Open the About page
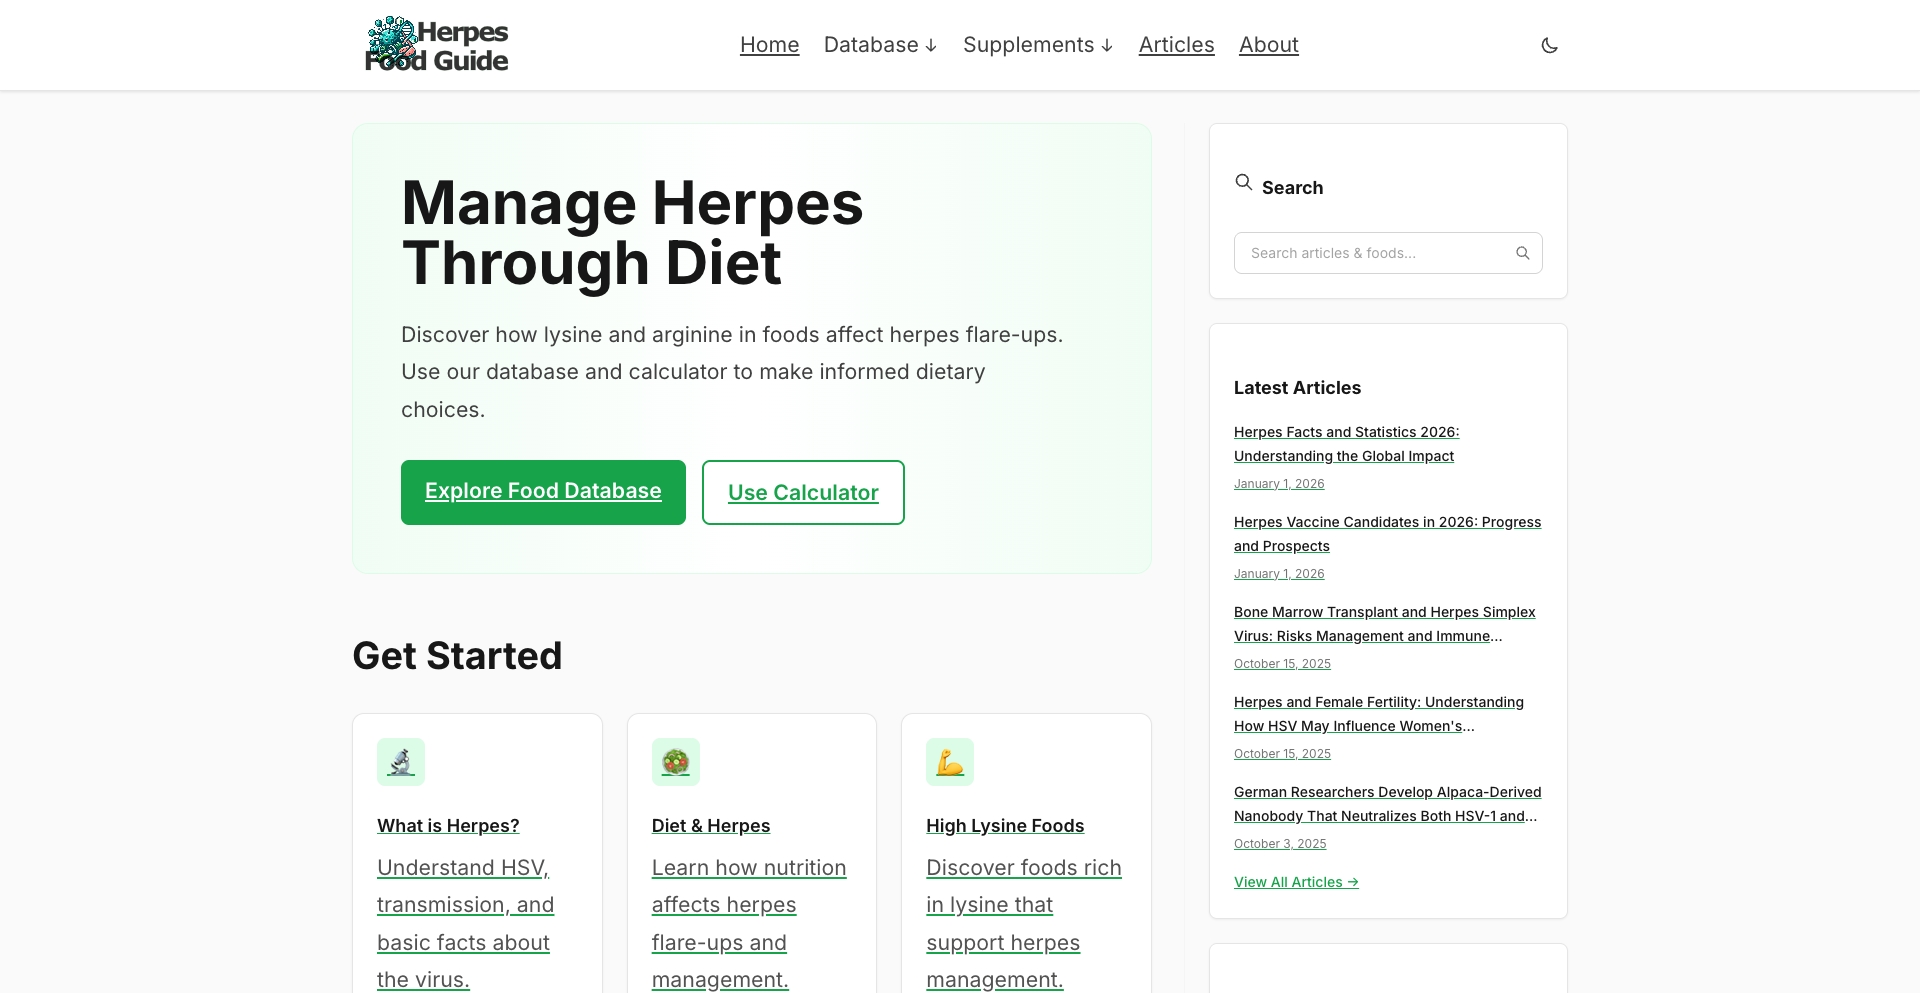 coord(1268,45)
